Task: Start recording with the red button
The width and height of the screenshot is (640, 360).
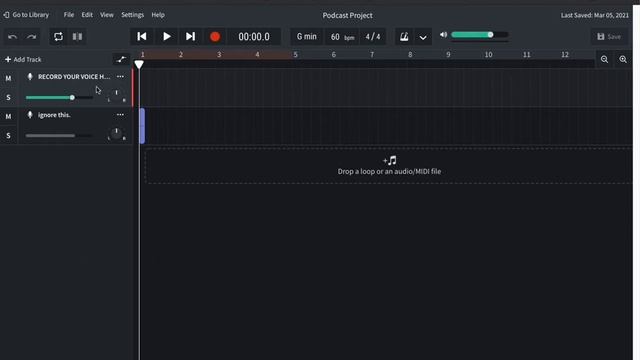Action: [x=215, y=37]
